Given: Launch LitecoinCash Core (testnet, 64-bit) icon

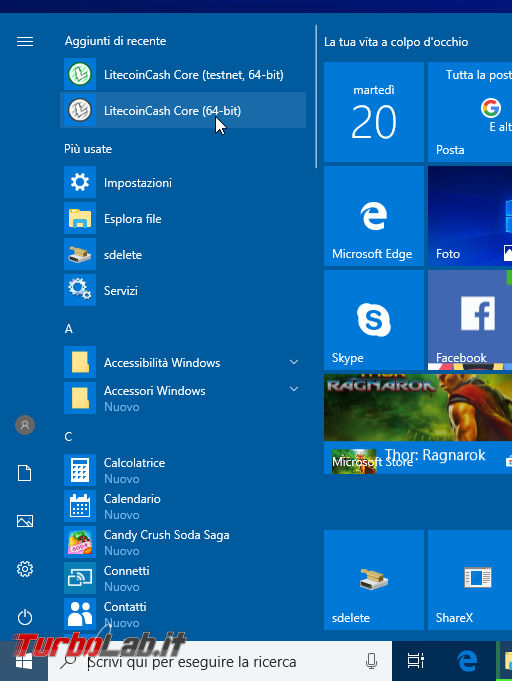Looking at the screenshot, I should [x=80, y=74].
